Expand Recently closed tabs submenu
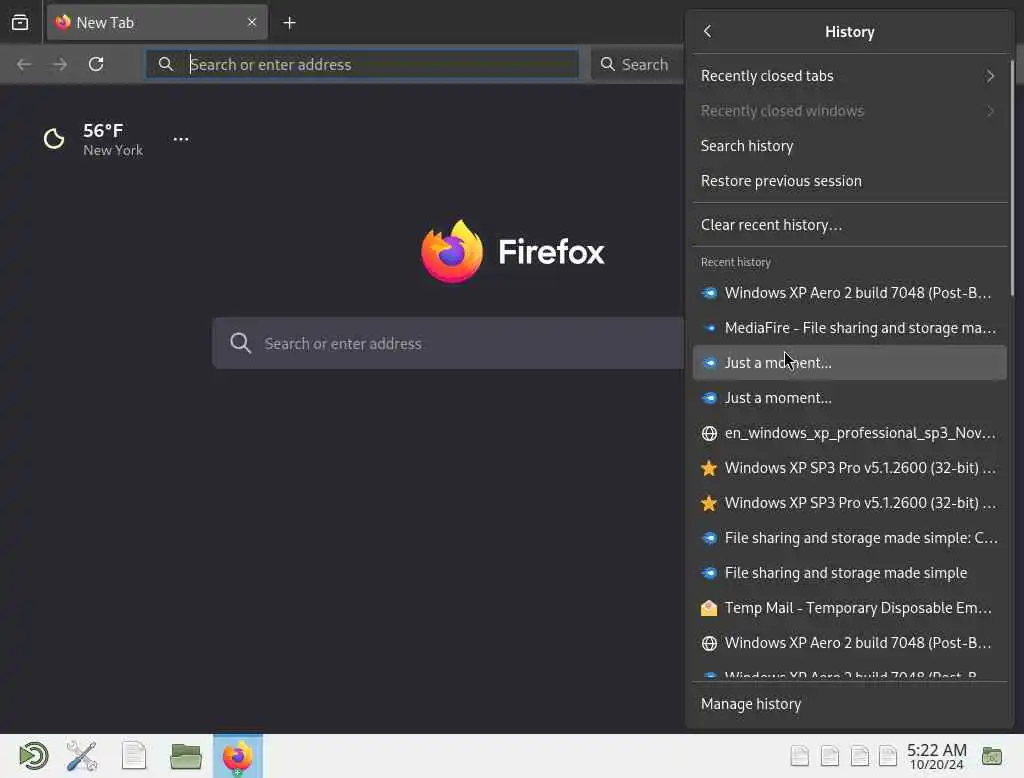 click(849, 76)
